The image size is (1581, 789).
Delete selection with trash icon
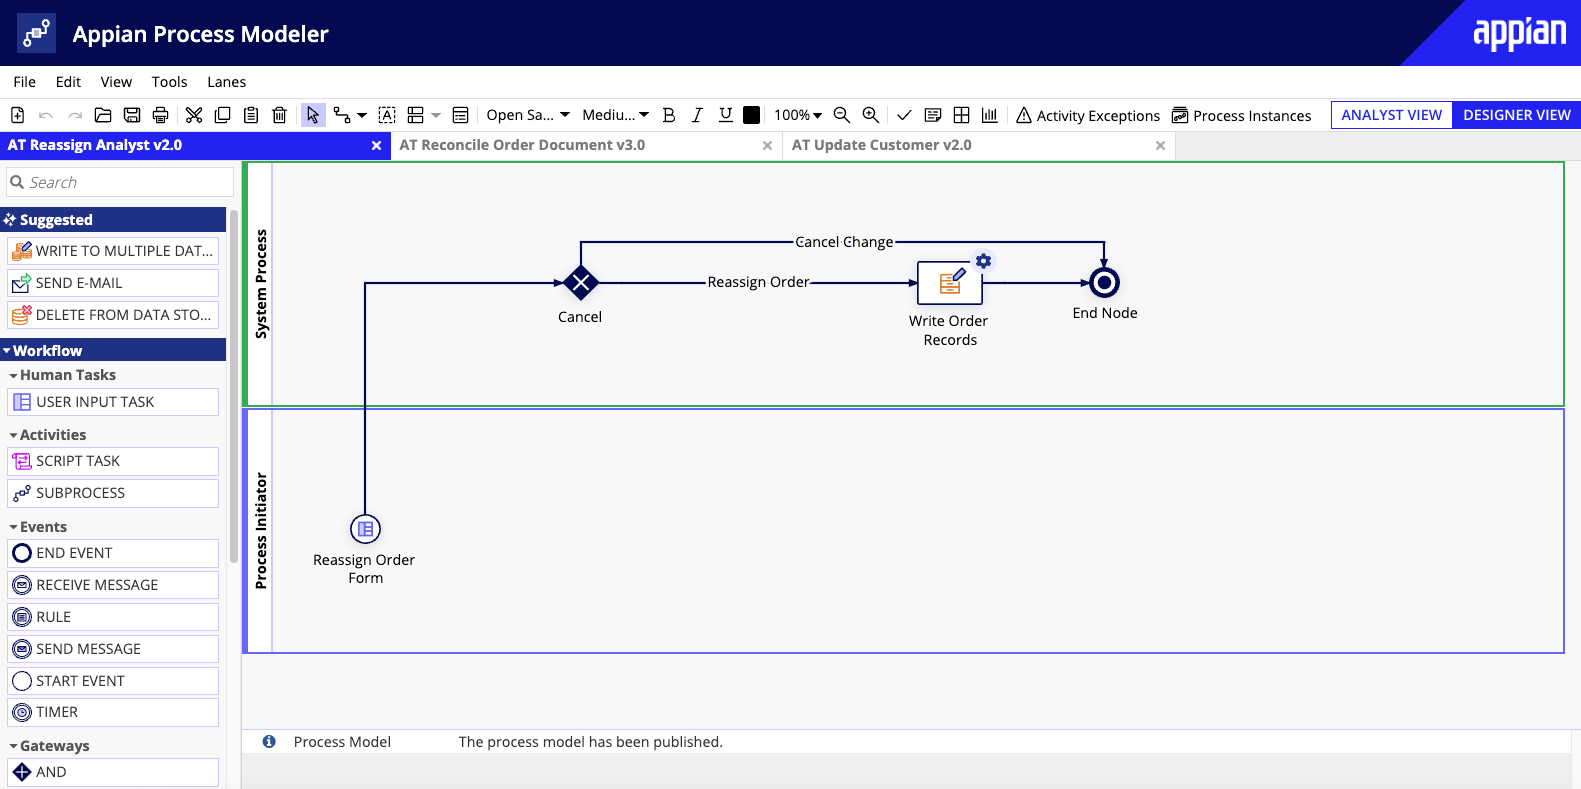(280, 115)
